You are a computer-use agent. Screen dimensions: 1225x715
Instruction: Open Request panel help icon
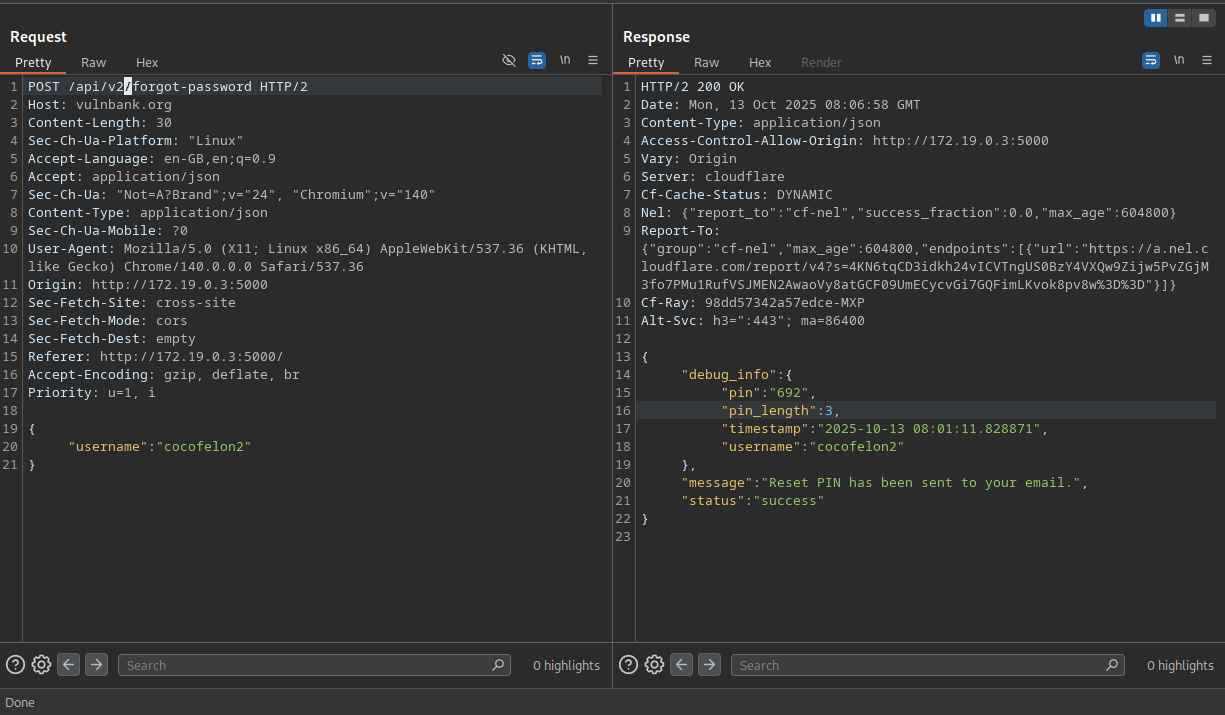[15, 665]
